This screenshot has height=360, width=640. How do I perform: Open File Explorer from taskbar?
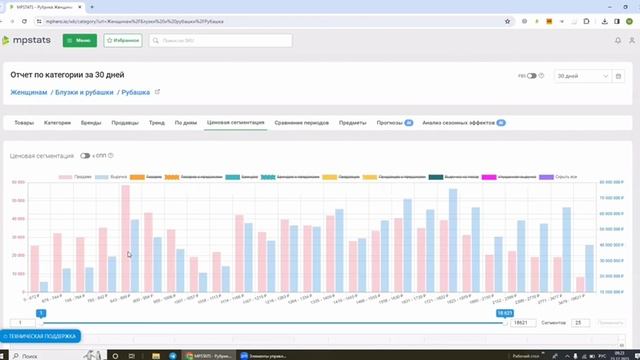tap(156, 356)
